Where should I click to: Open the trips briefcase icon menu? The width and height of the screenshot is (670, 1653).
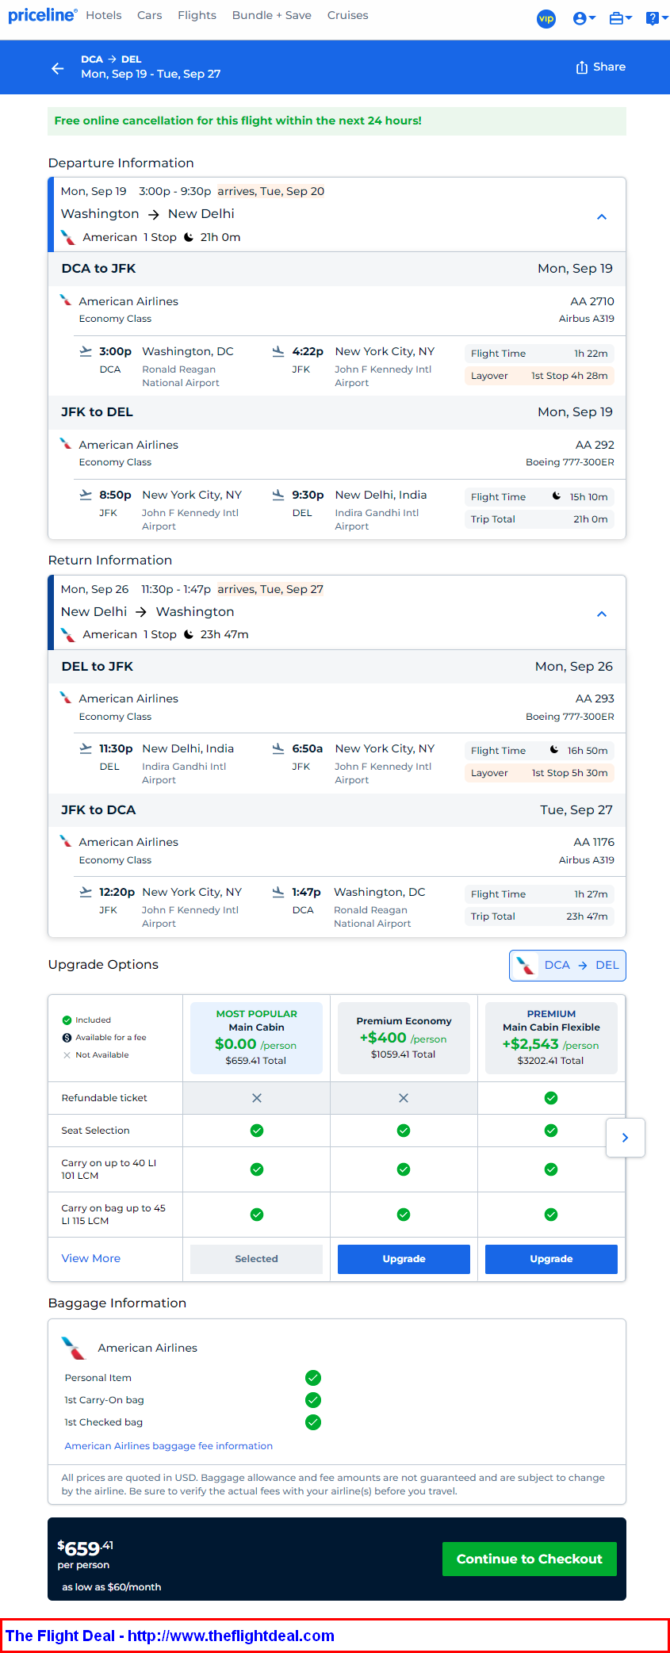tap(620, 18)
